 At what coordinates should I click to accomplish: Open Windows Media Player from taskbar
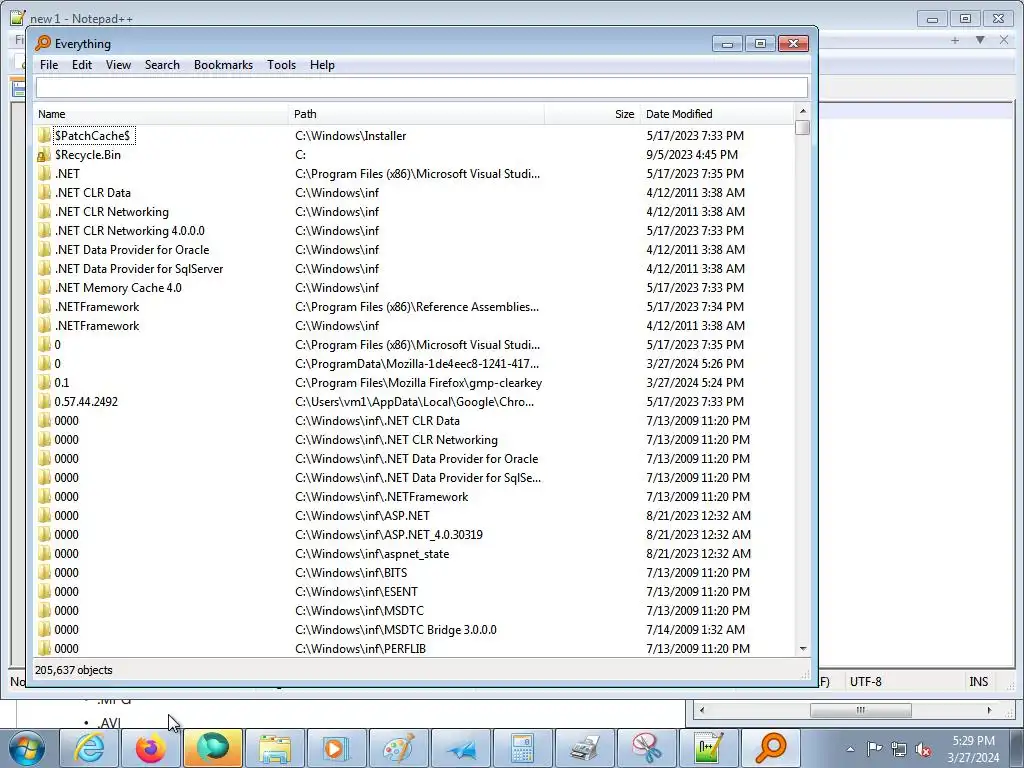click(x=337, y=748)
